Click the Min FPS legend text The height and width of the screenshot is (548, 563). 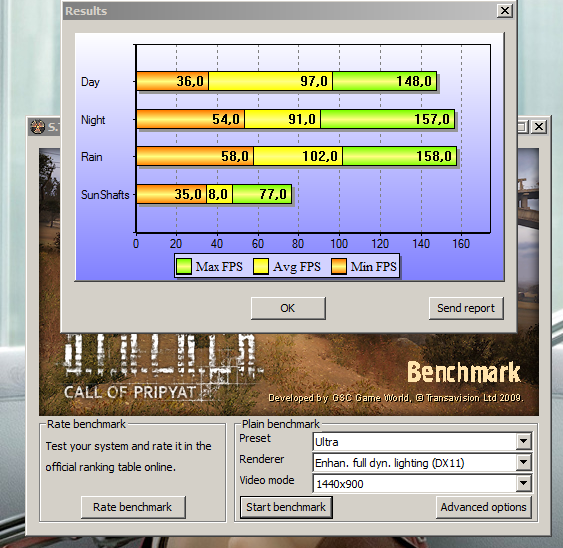(373, 267)
